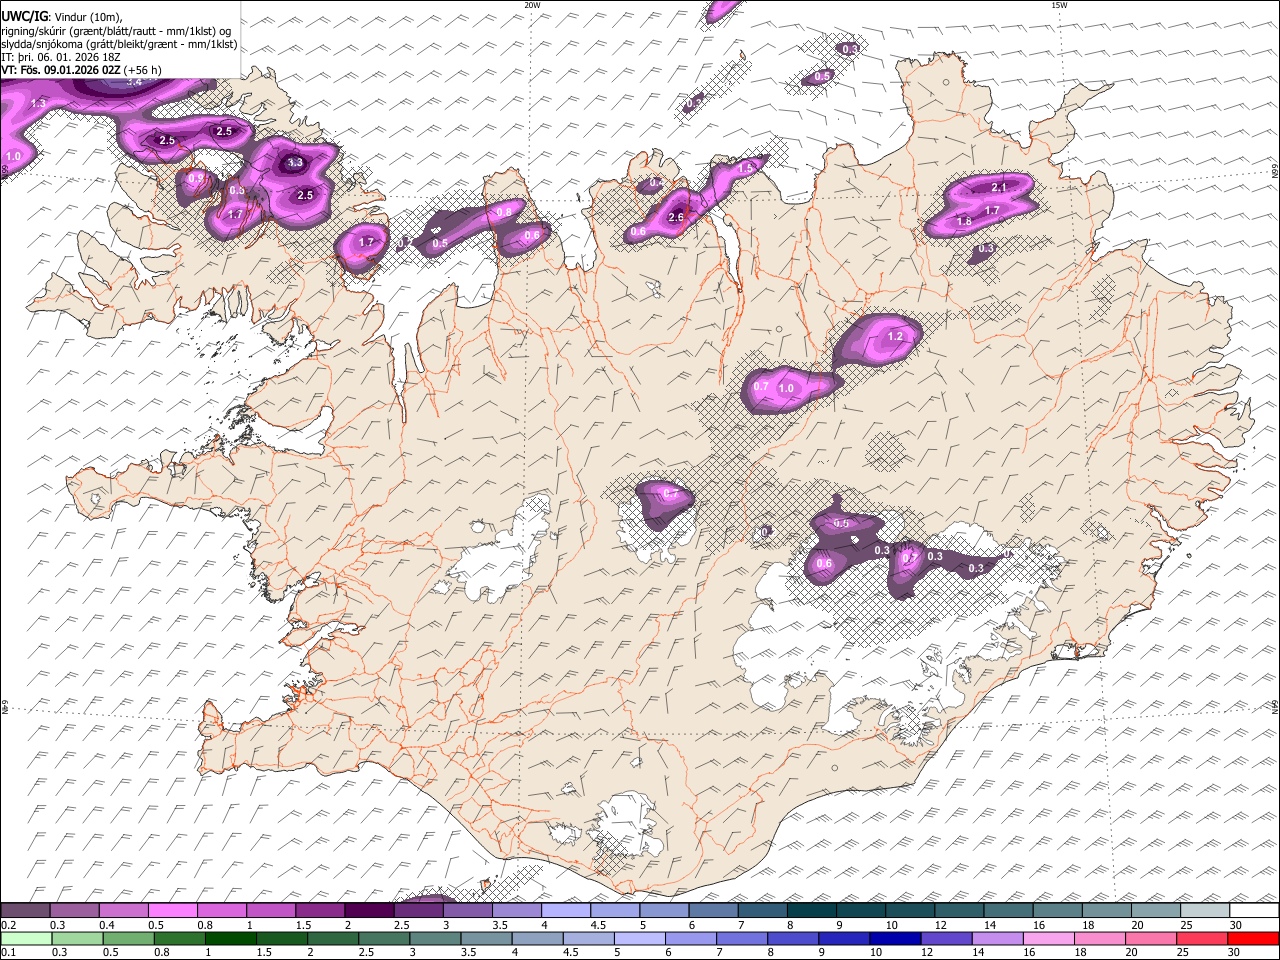Select the 'rigning/skúrir' description line
This screenshot has width=1280, height=960.
pyautogui.click(x=116, y=30)
